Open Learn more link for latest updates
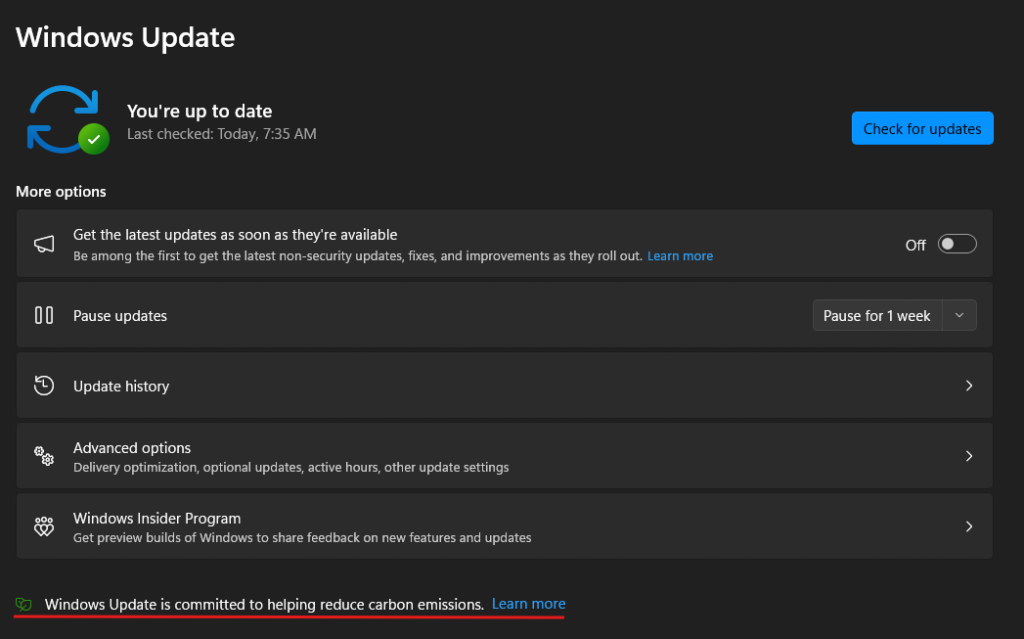The width and height of the screenshot is (1024, 639). [680, 256]
